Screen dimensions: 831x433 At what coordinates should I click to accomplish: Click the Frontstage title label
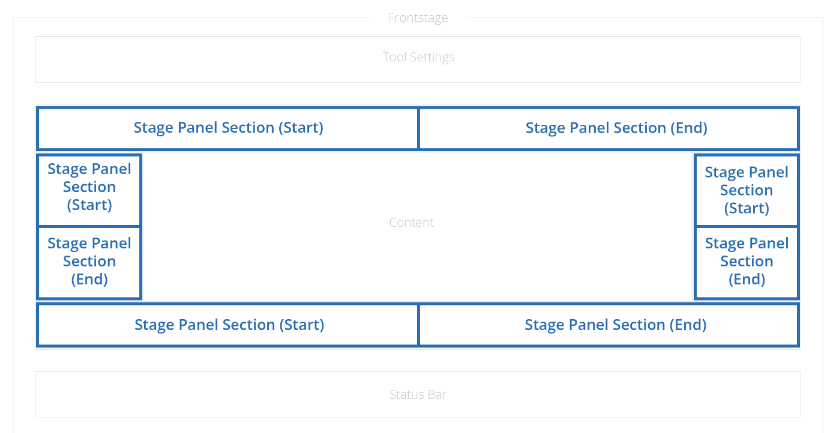[x=418, y=18]
